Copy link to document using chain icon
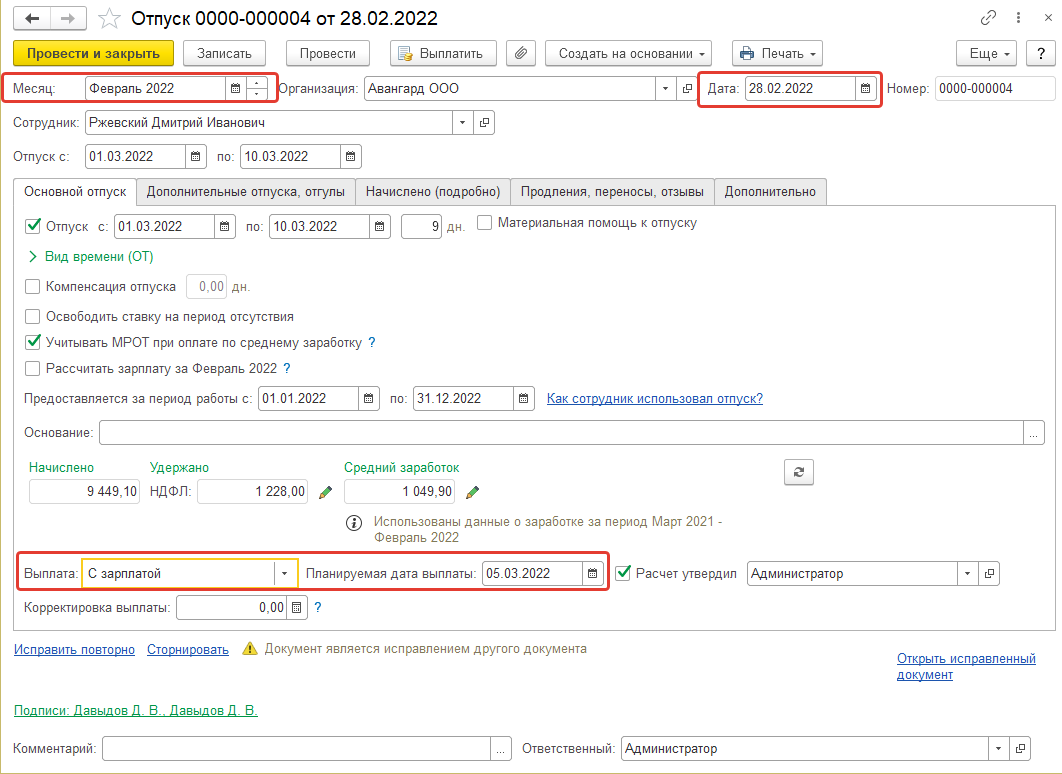1062x774 pixels. click(988, 18)
